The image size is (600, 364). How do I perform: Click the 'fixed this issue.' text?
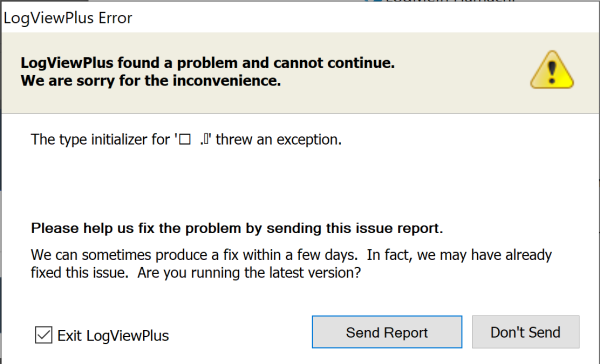point(80,273)
